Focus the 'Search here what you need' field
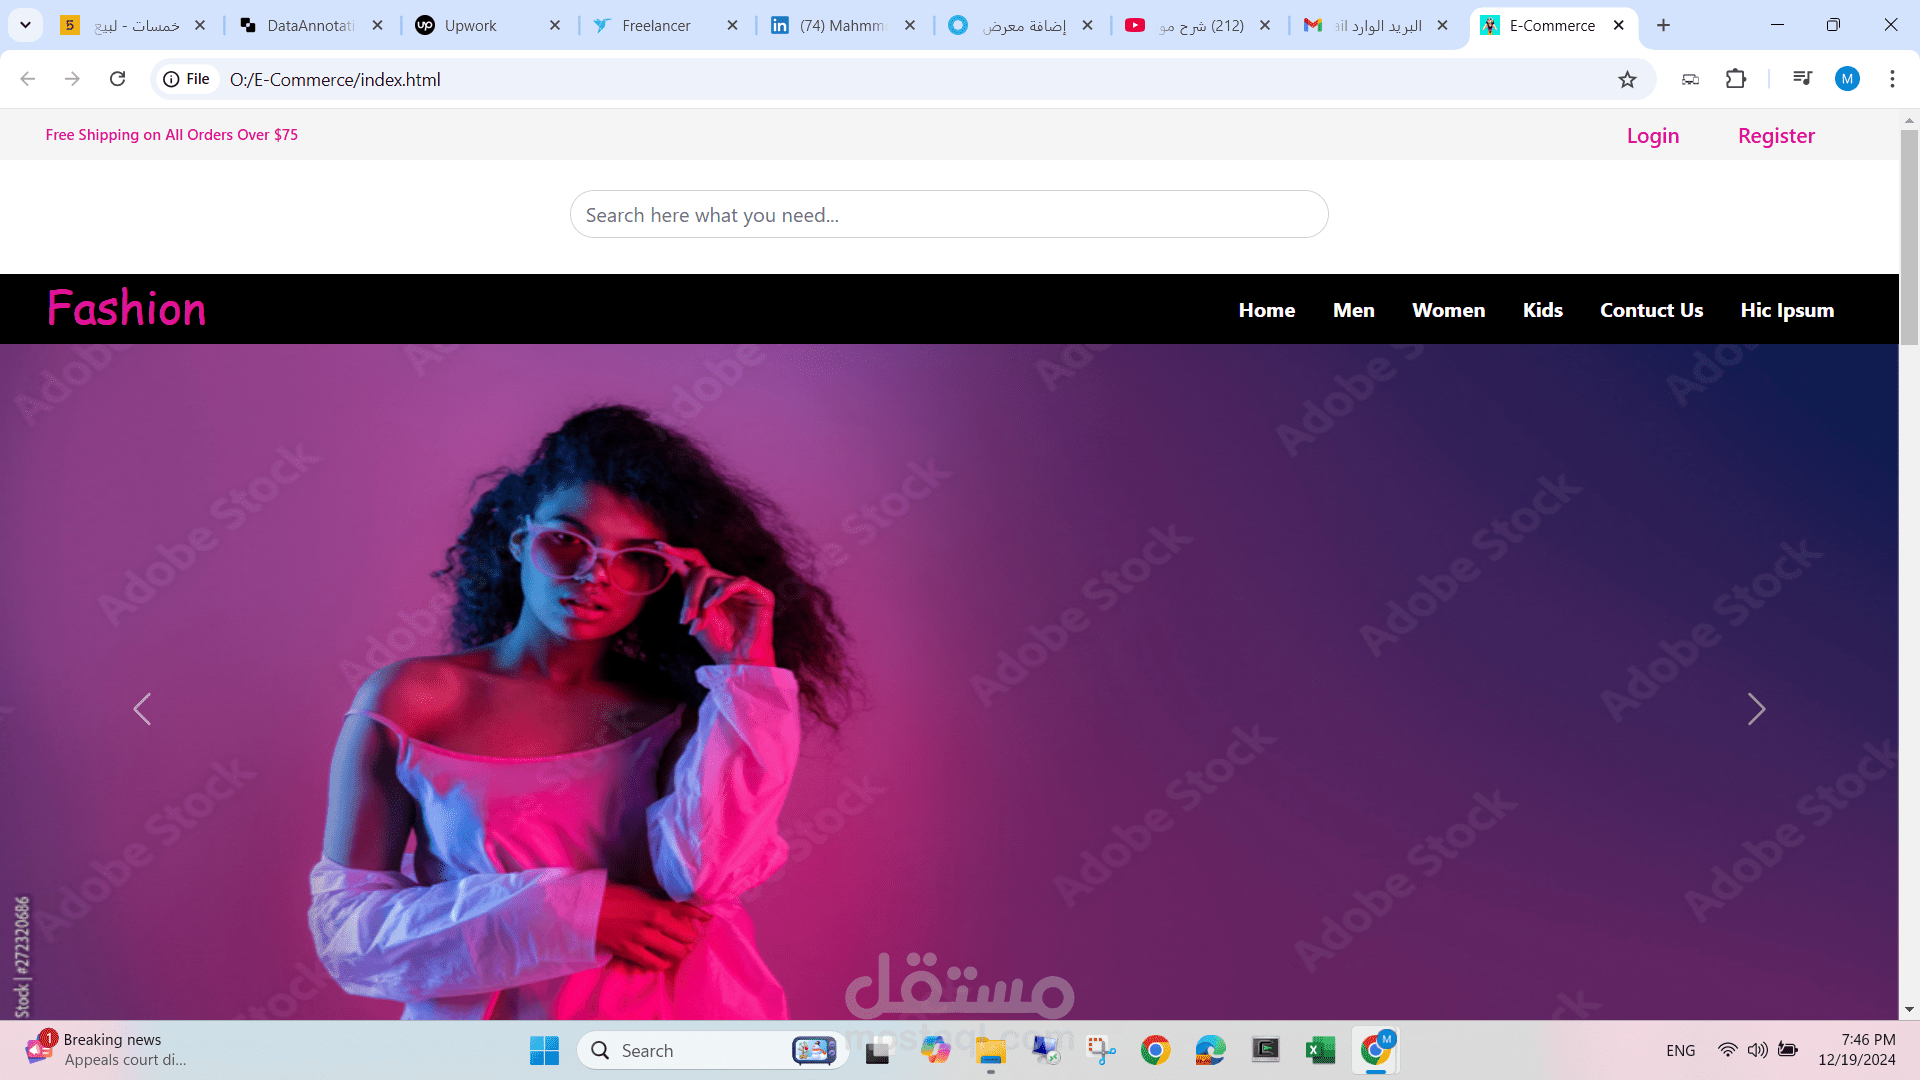 (948, 215)
